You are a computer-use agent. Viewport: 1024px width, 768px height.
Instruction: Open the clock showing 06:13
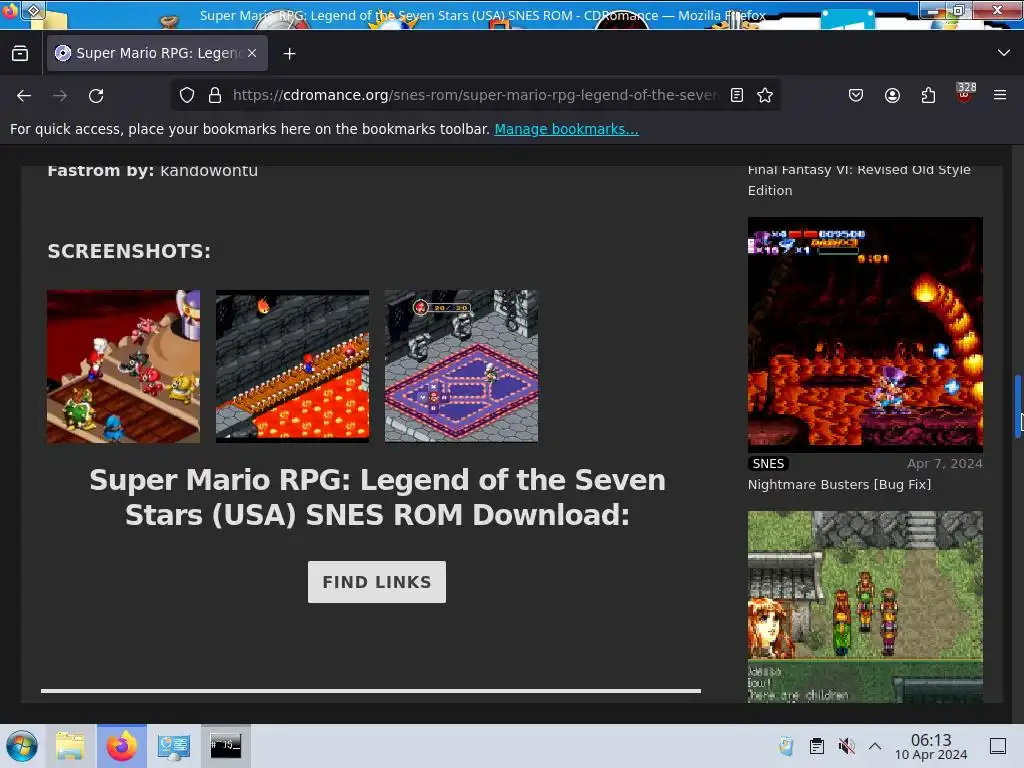click(931, 746)
